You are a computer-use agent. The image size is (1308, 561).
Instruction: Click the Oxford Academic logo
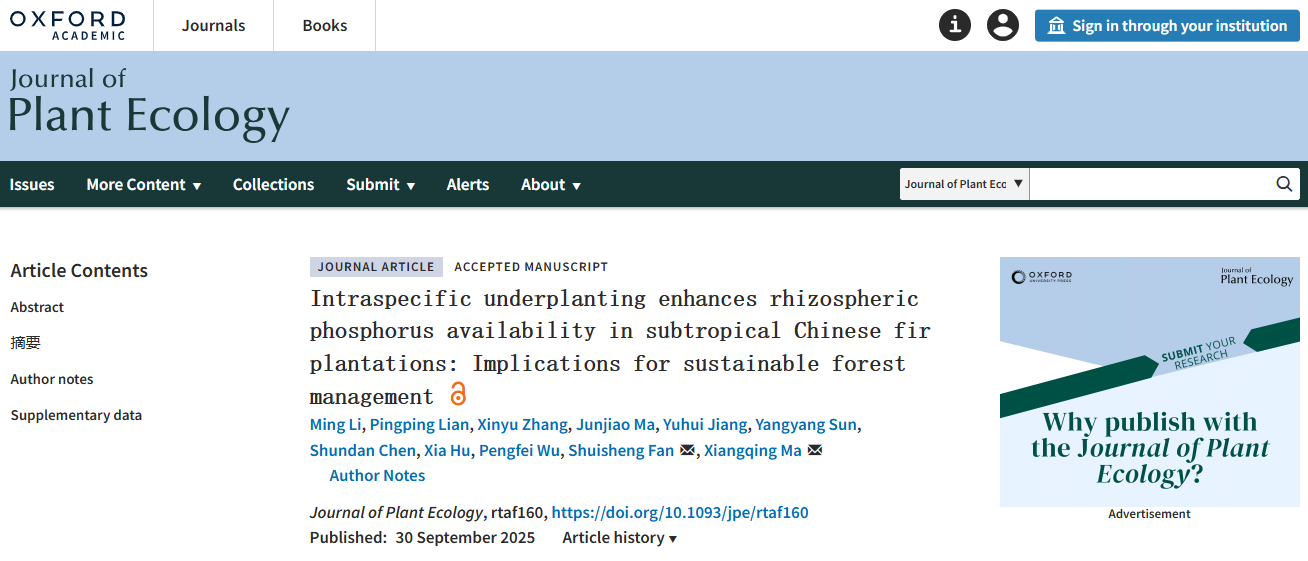point(68,25)
